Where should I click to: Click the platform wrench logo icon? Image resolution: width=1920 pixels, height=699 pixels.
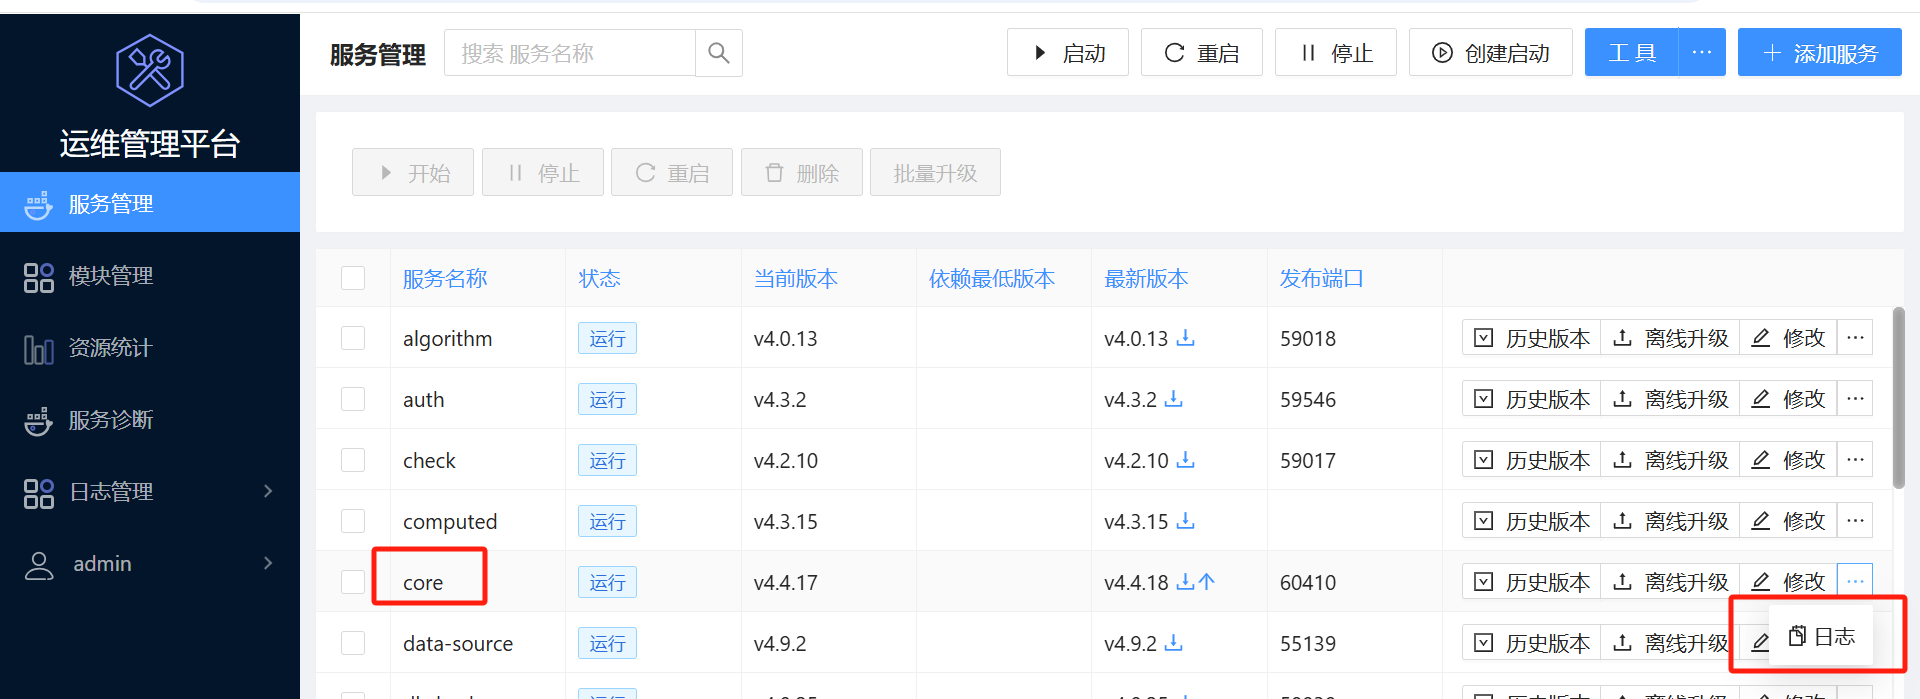(x=150, y=70)
